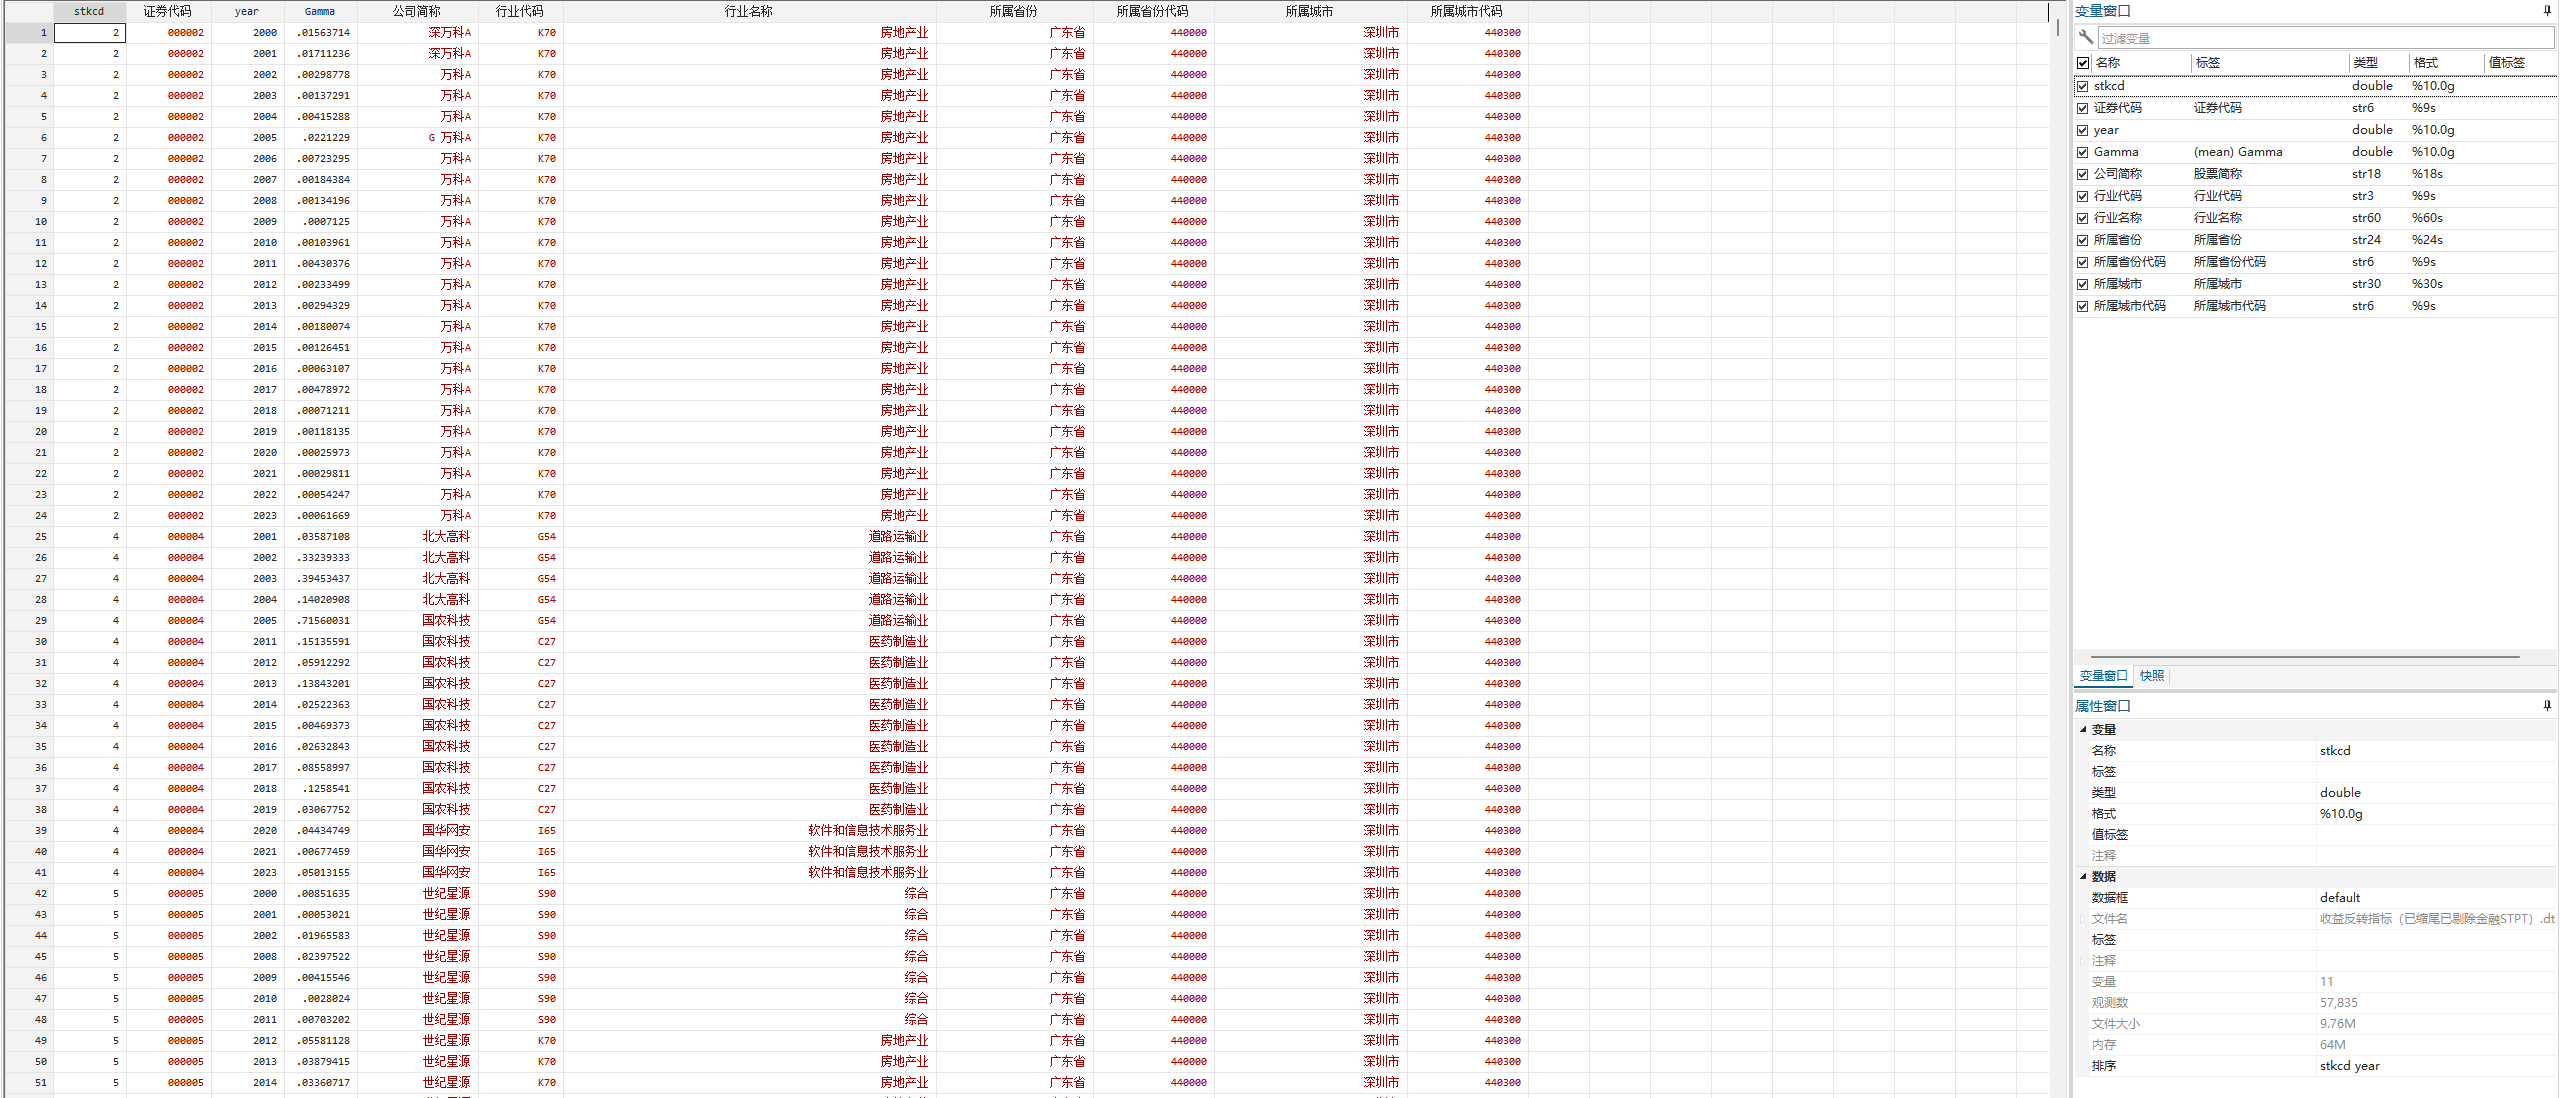Click the 行业名称 column header

click(748, 11)
